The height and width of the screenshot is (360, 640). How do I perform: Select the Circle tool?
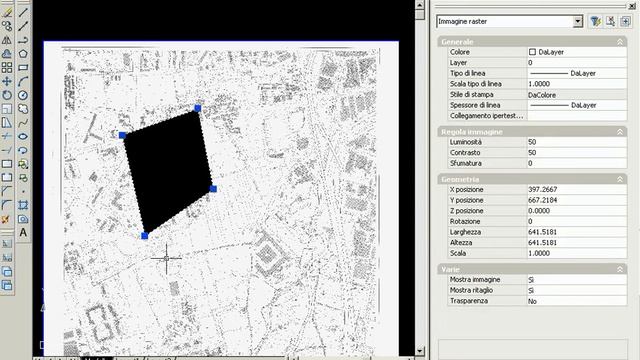point(23,95)
